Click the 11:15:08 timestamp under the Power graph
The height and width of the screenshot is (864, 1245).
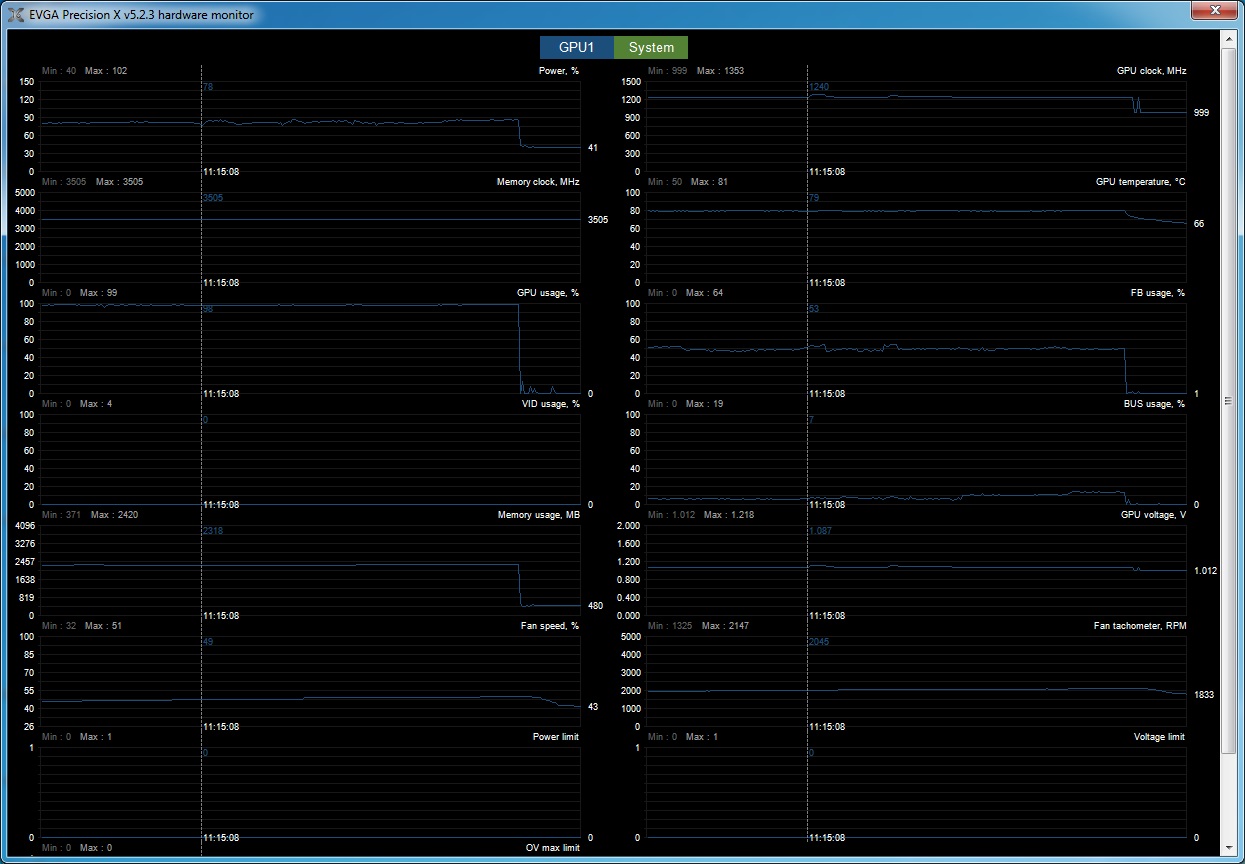[x=221, y=172]
